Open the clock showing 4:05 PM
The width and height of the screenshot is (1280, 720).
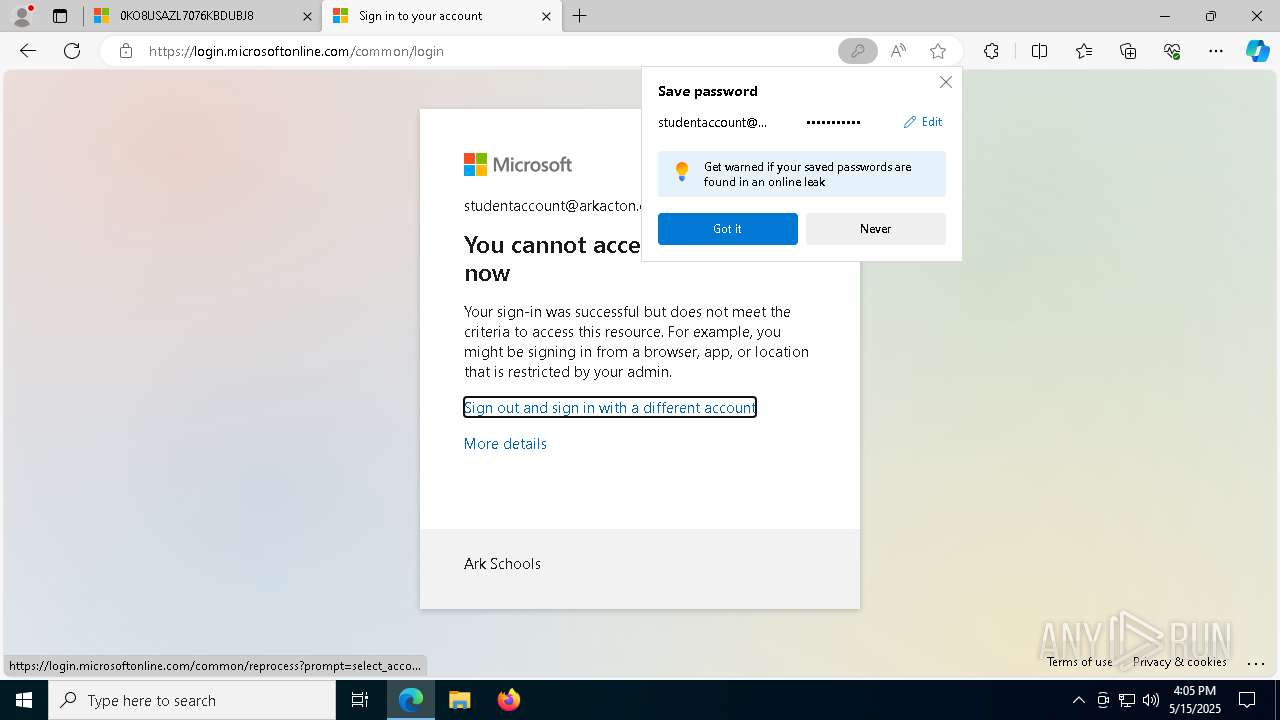pyautogui.click(x=1194, y=700)
